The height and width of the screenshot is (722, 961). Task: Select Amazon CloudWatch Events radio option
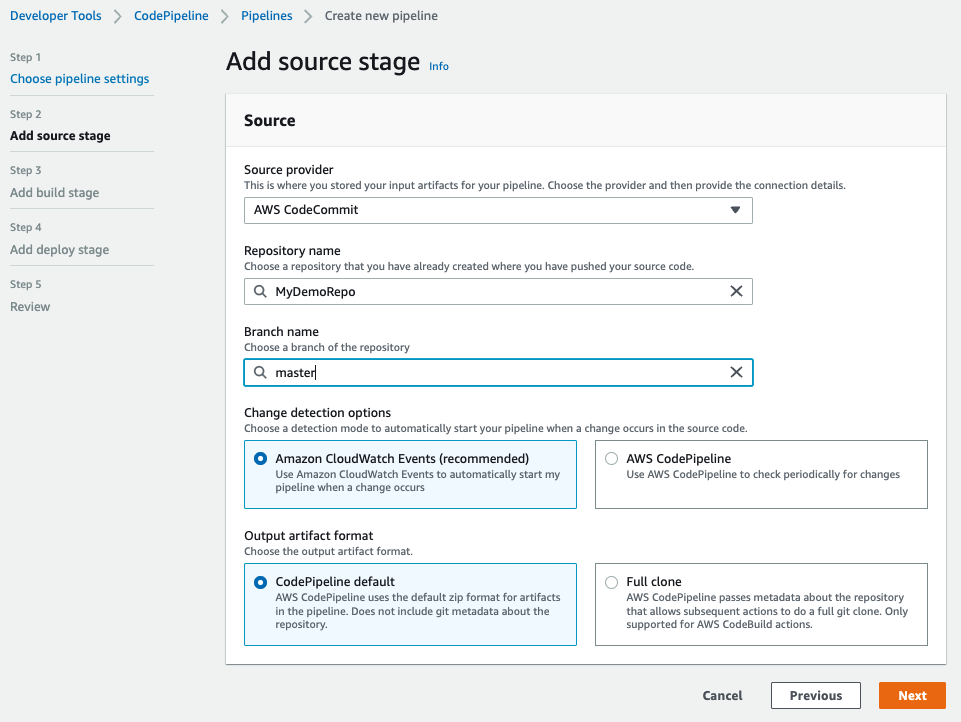tap(261, 459)
